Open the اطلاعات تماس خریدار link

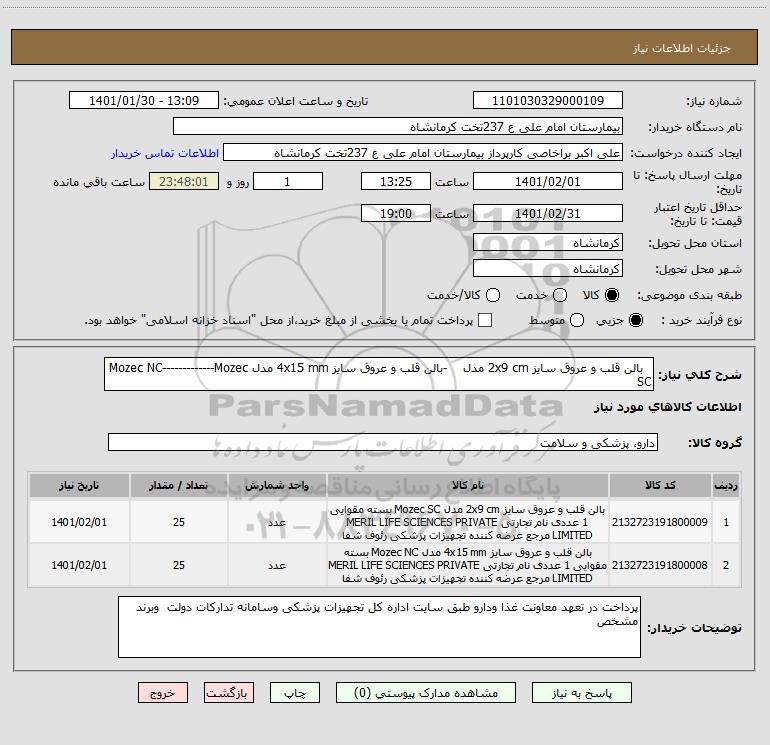[165, 153]
